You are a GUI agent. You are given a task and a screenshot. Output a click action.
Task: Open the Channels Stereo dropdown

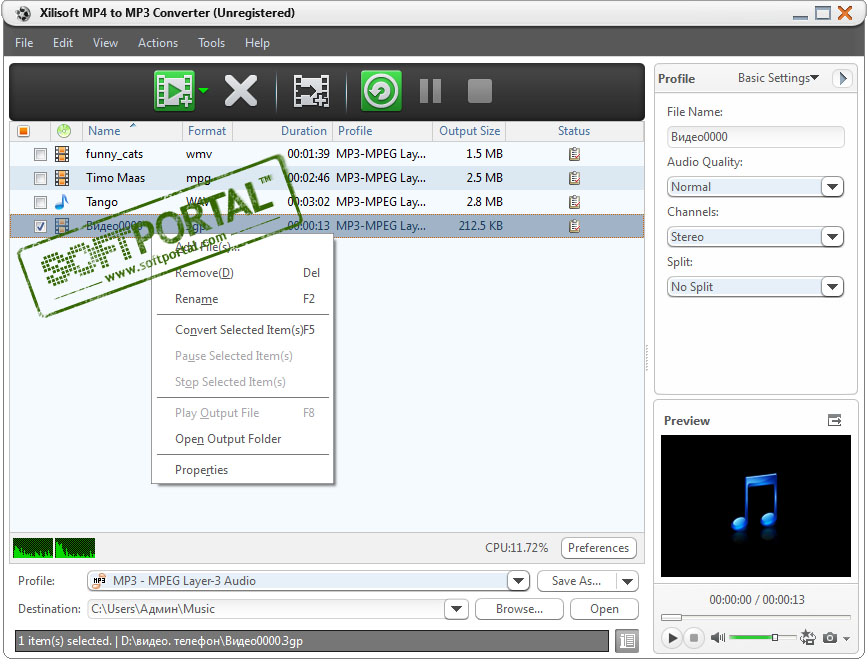(831, 237)
